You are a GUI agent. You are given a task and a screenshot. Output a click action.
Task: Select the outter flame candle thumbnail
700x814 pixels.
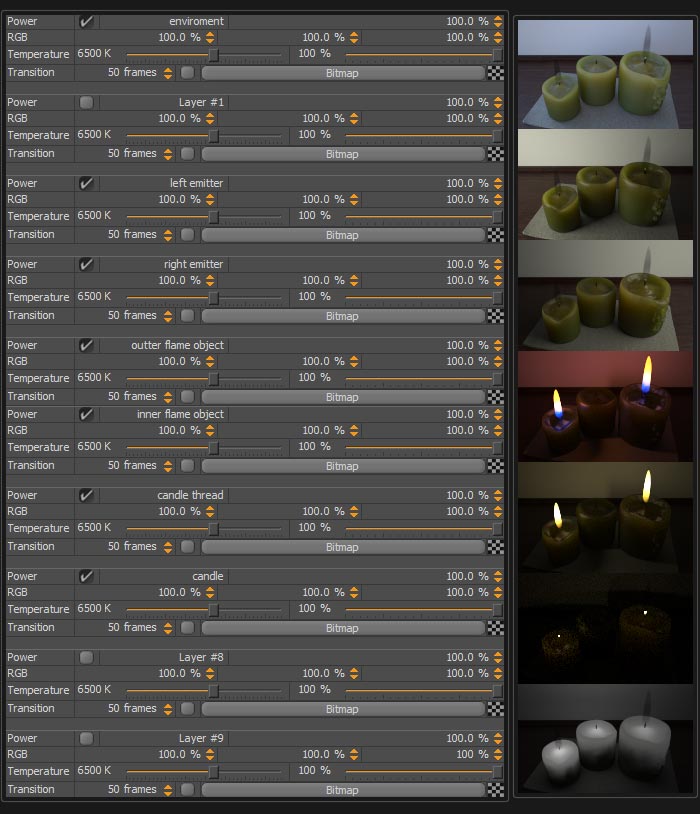(605, 406)
